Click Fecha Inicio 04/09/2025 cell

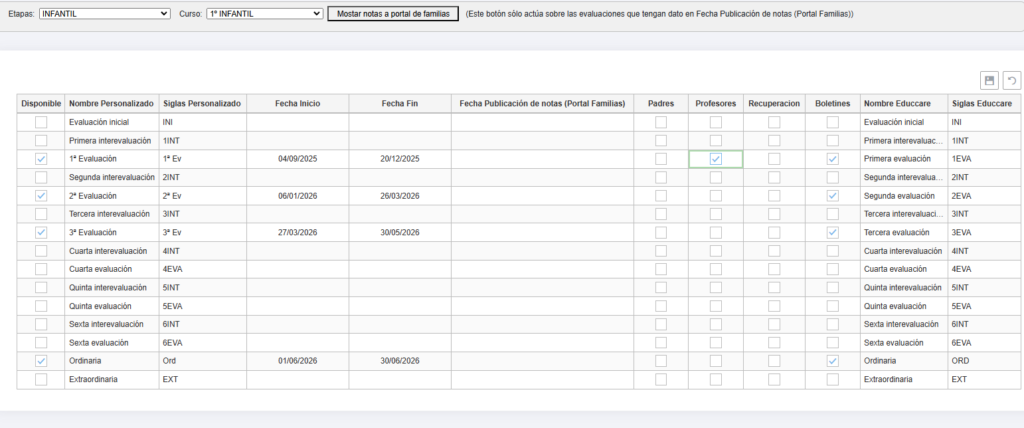297,159
